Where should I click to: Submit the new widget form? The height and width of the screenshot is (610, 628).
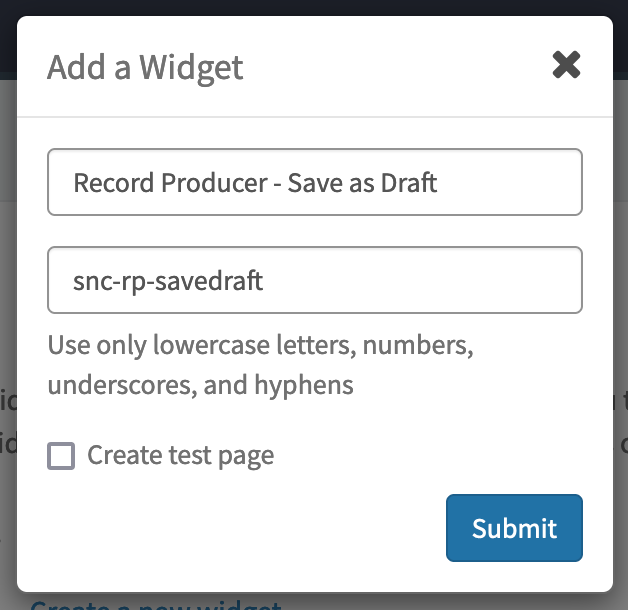[x=514, y=528]
